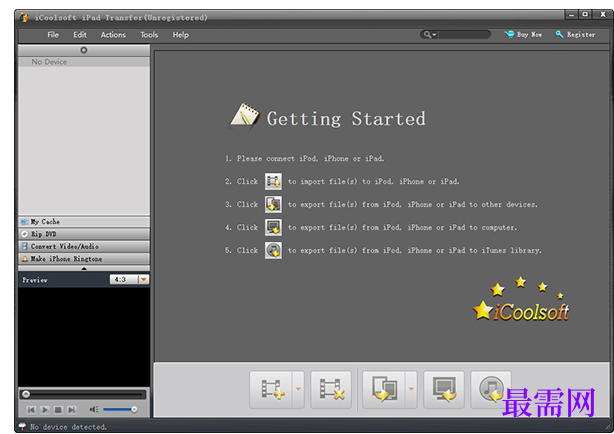Open Make iPhone Ringtone section
614x434 pixels.
click(84, 259)
